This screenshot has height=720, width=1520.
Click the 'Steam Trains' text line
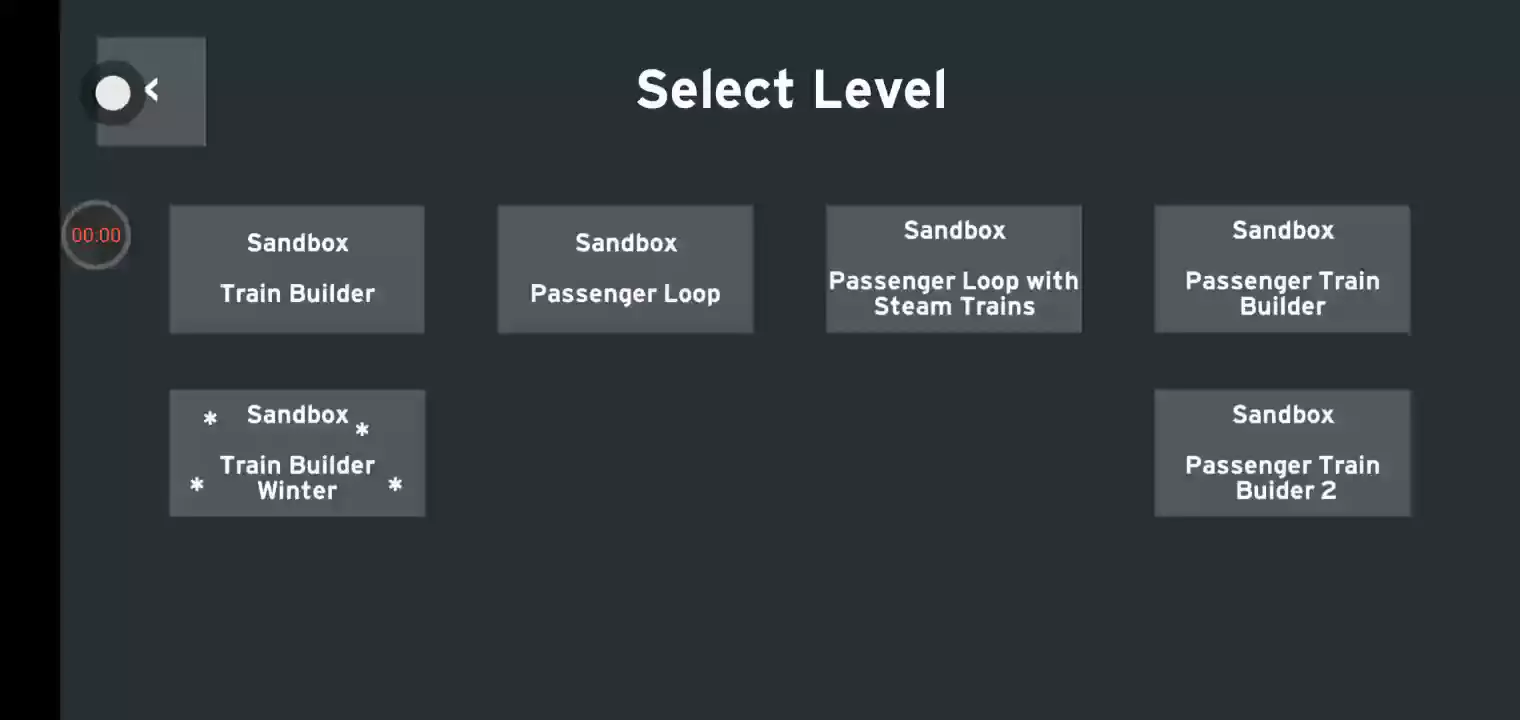tap(954, 307)
